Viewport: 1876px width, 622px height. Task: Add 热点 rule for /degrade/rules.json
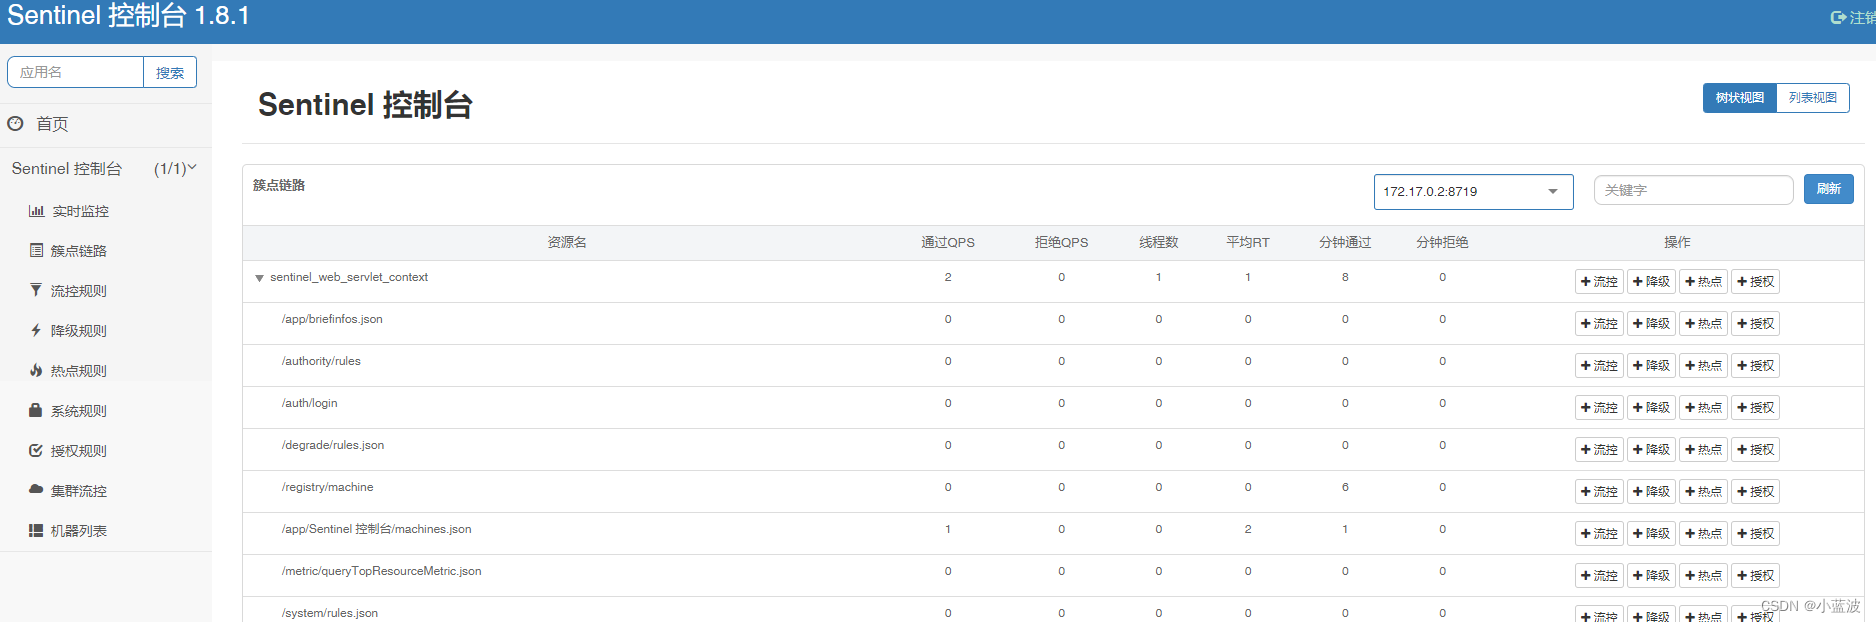[x=1703, y=450]
